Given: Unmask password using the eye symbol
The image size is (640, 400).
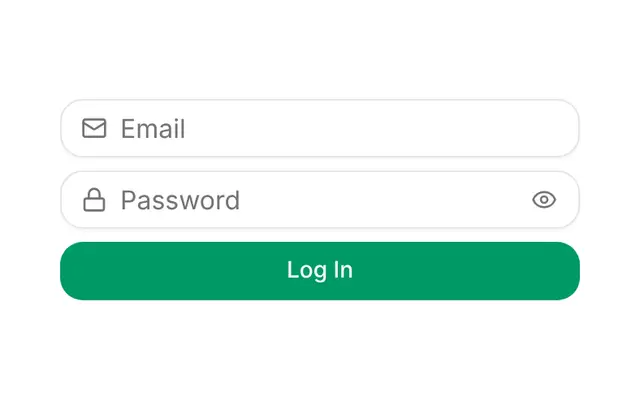Looking at the screenshot, I should pos(544,200).
